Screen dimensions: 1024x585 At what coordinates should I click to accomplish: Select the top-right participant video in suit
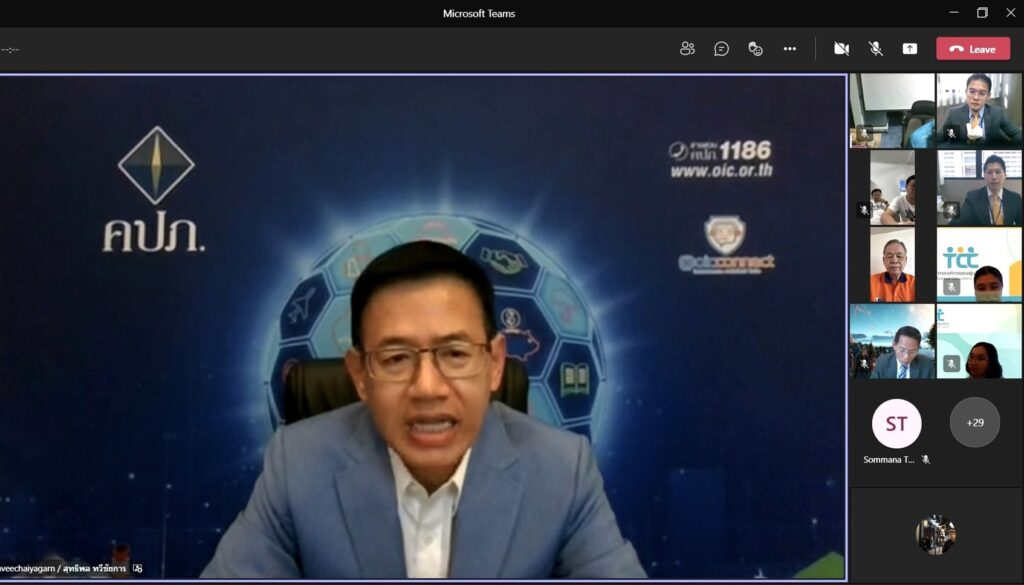pos(979,110)
